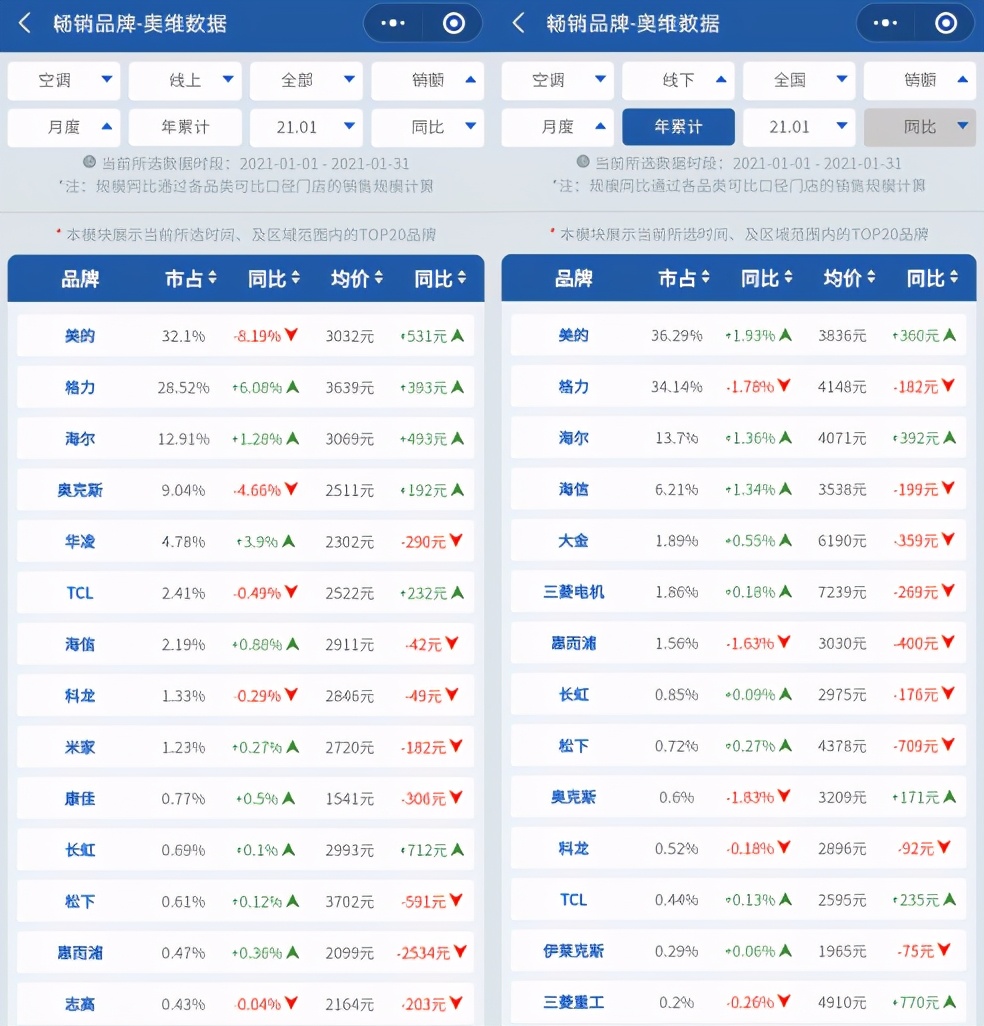The image size is (984, 1026).
Task: Toggle the greyed-out 同比 filter button
Action: tap(919, 127)
